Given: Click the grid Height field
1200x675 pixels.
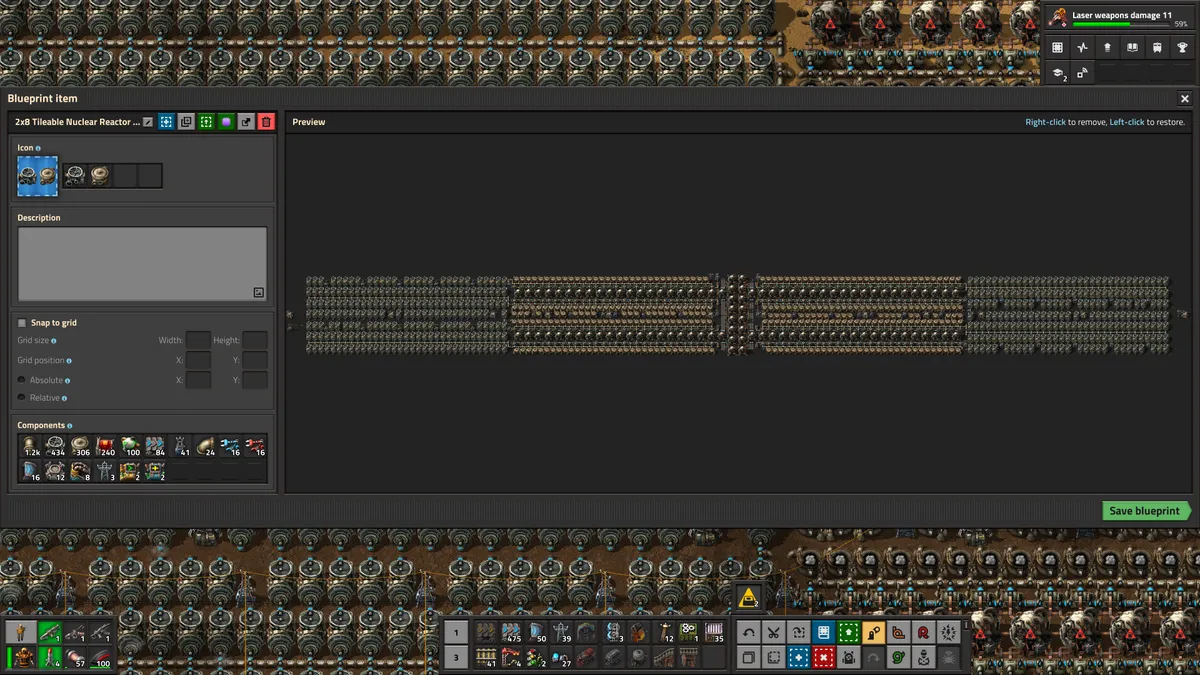Looking at the screenshot, I should click(x=255, y=340).
